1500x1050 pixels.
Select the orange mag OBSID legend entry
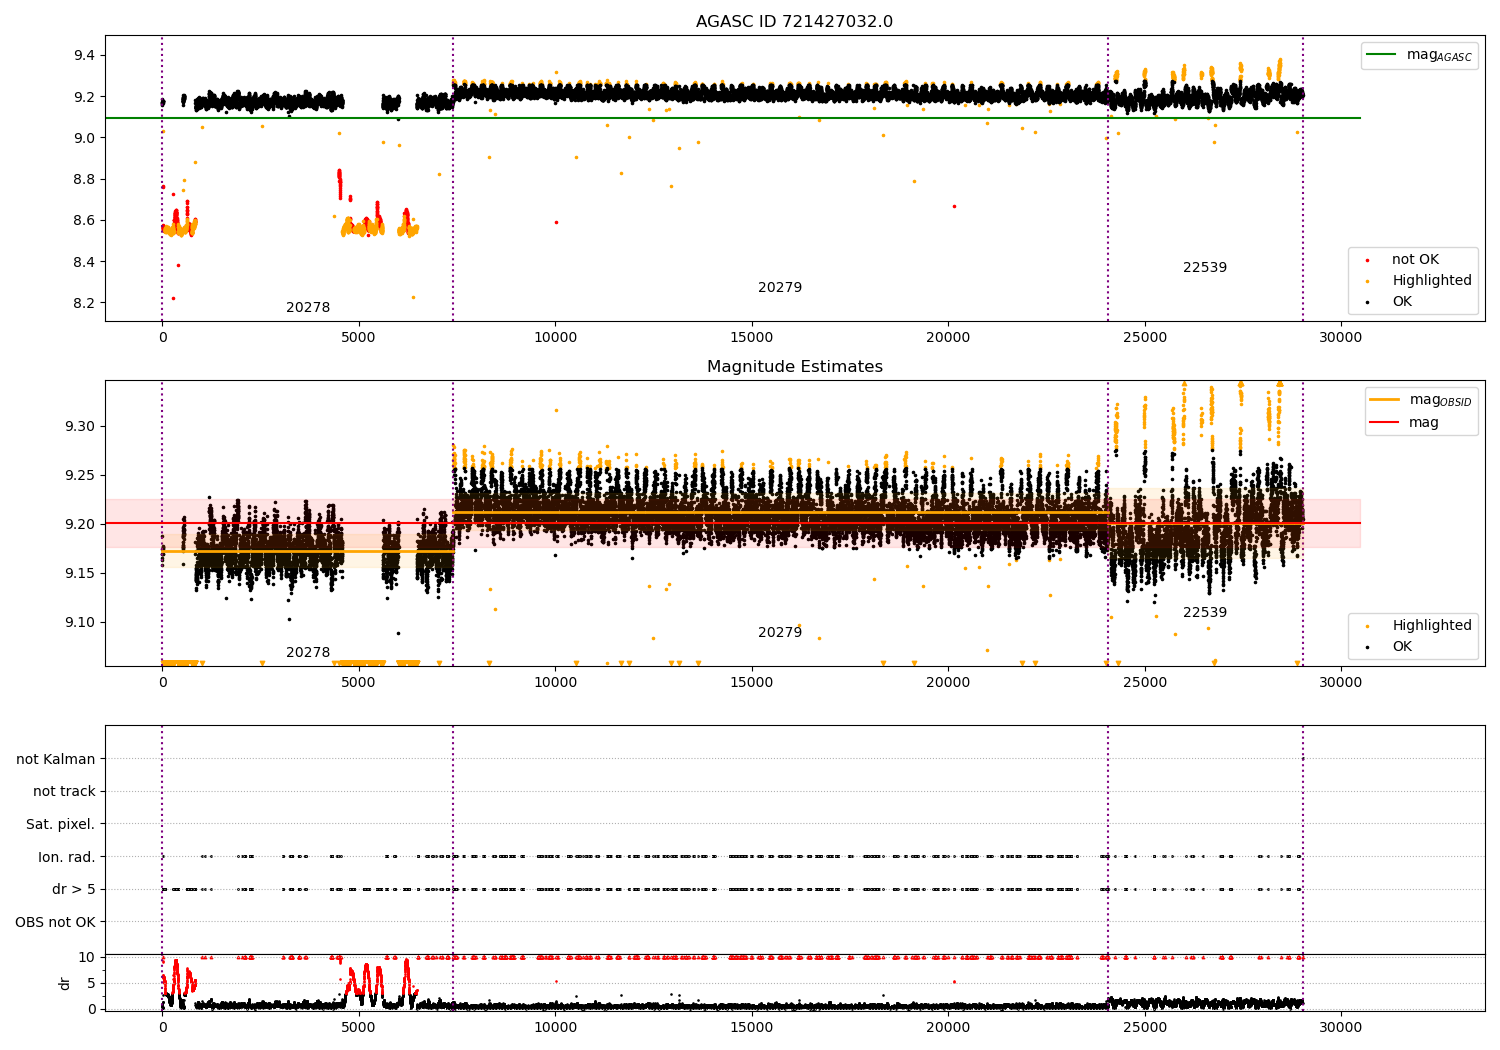pyautogui.click(x=1385, y=400)
